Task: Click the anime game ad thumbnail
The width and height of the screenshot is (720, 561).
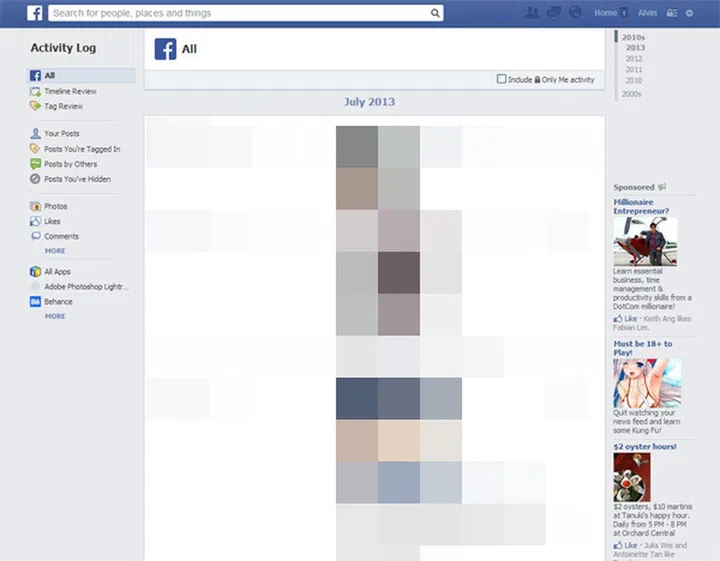Action: pyautogui.click(x=647, y=383)
